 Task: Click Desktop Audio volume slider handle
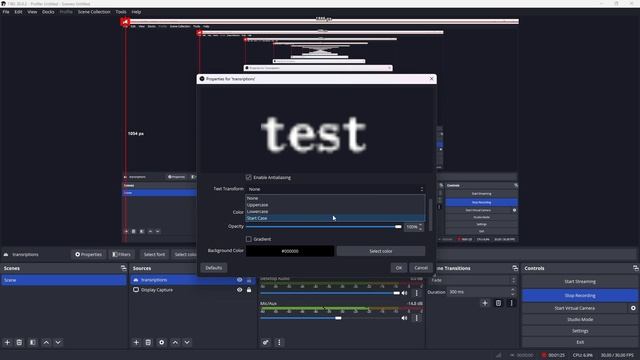coord(396,293)
